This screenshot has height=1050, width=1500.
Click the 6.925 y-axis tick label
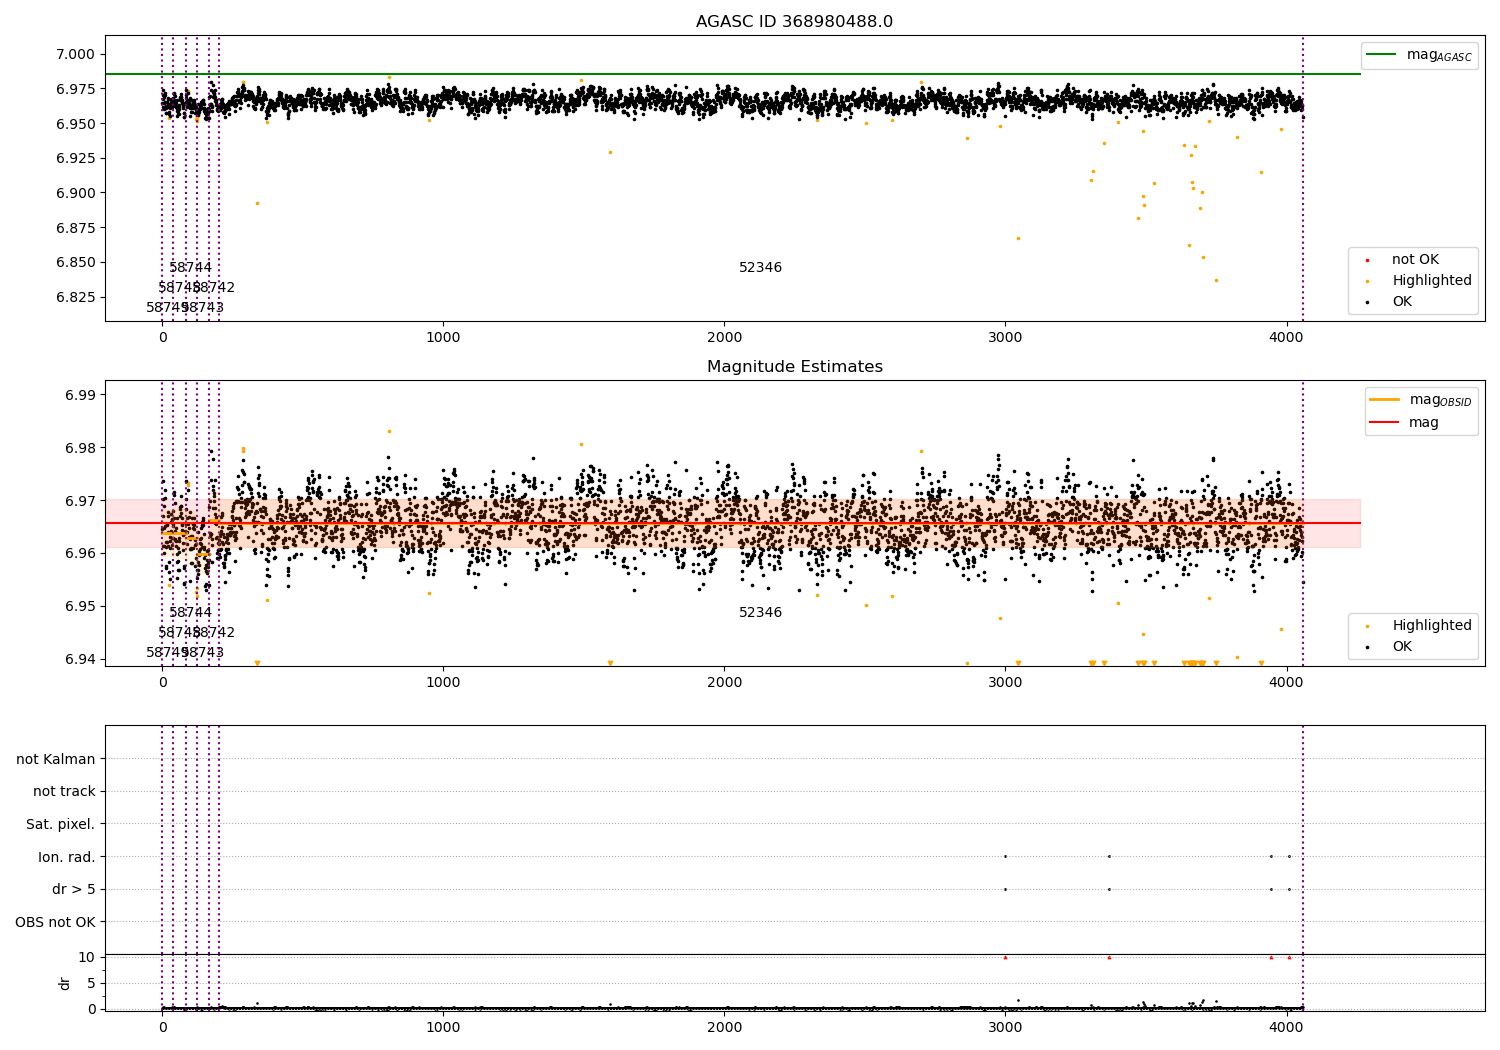[x=75, y=159]
